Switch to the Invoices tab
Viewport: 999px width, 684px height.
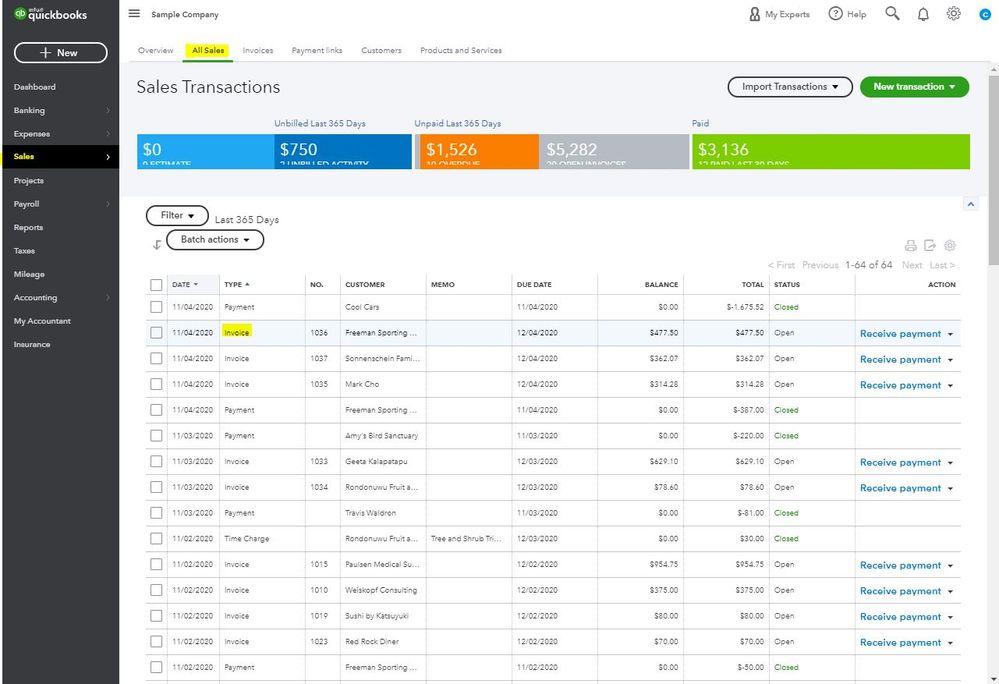click(257, 50)
